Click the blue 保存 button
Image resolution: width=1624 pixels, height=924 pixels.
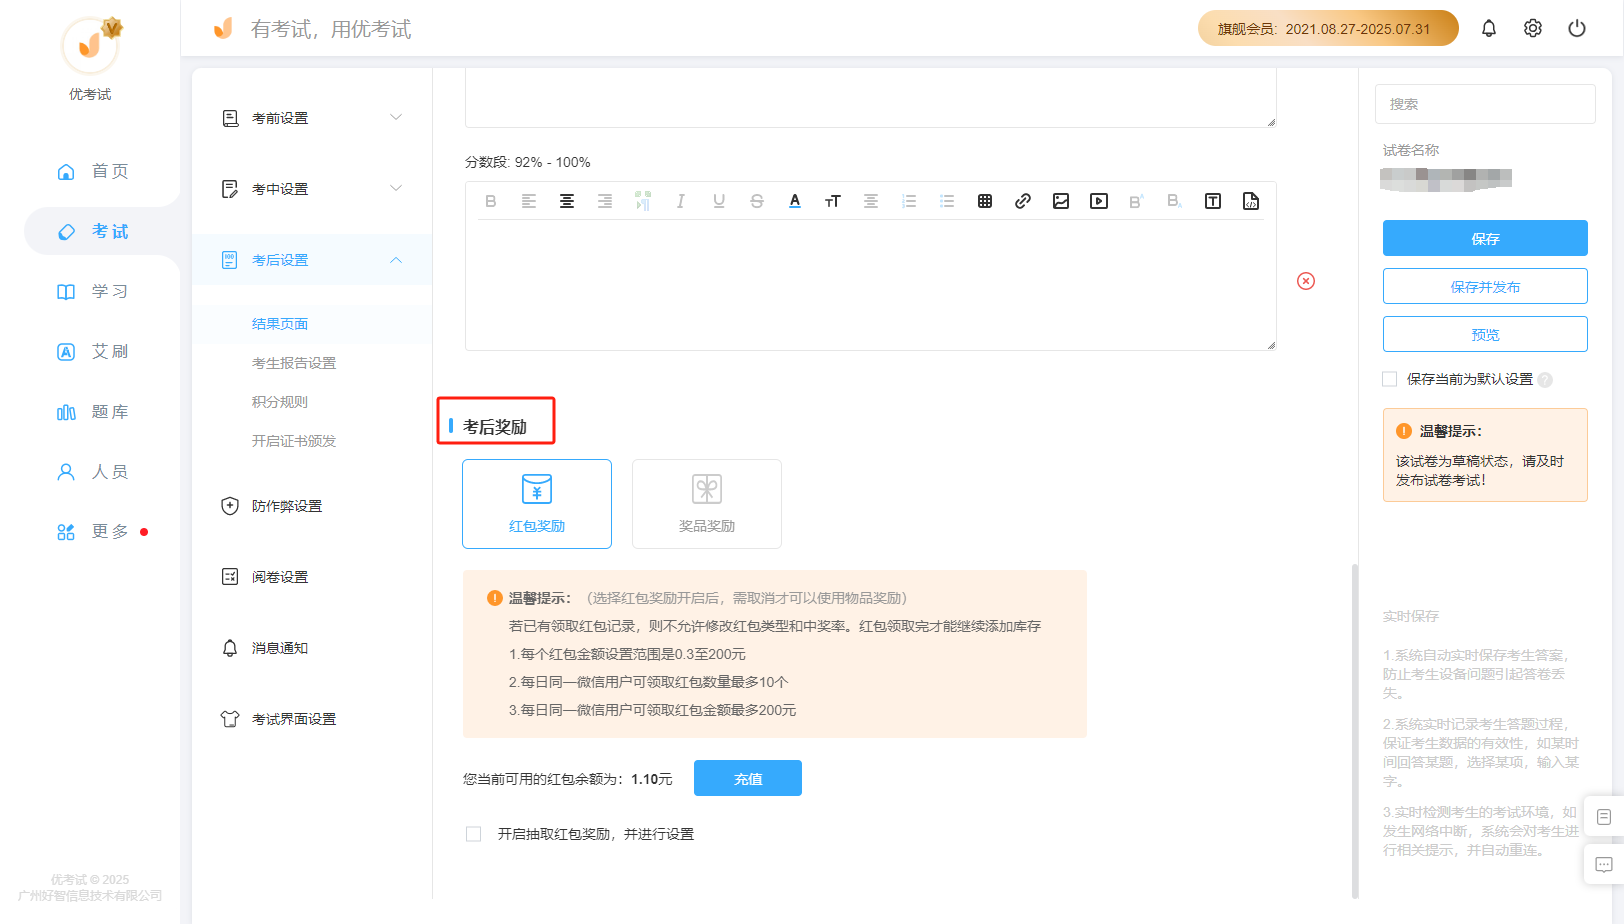click(1485, 238)
